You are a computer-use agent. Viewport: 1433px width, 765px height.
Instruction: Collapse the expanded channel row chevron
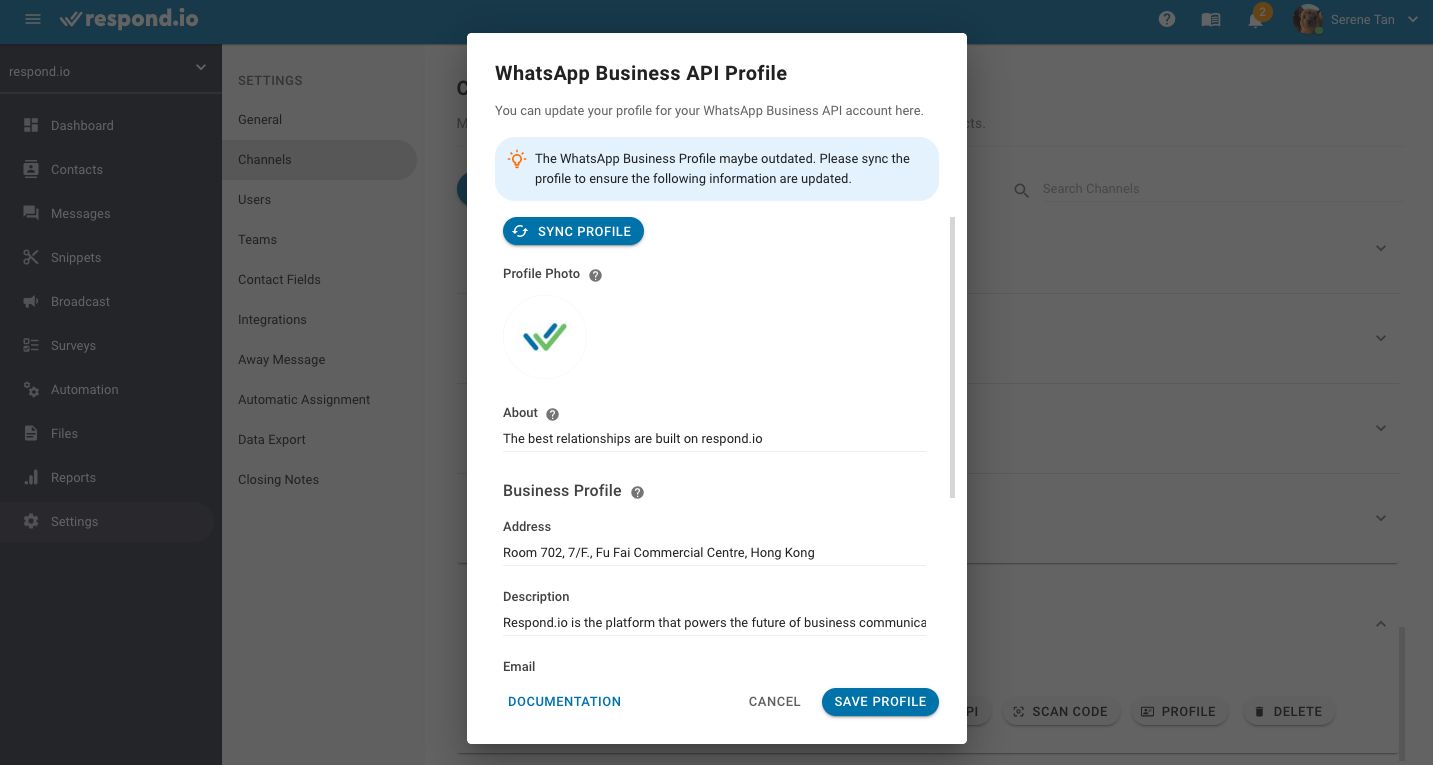tap(1381, 624)
